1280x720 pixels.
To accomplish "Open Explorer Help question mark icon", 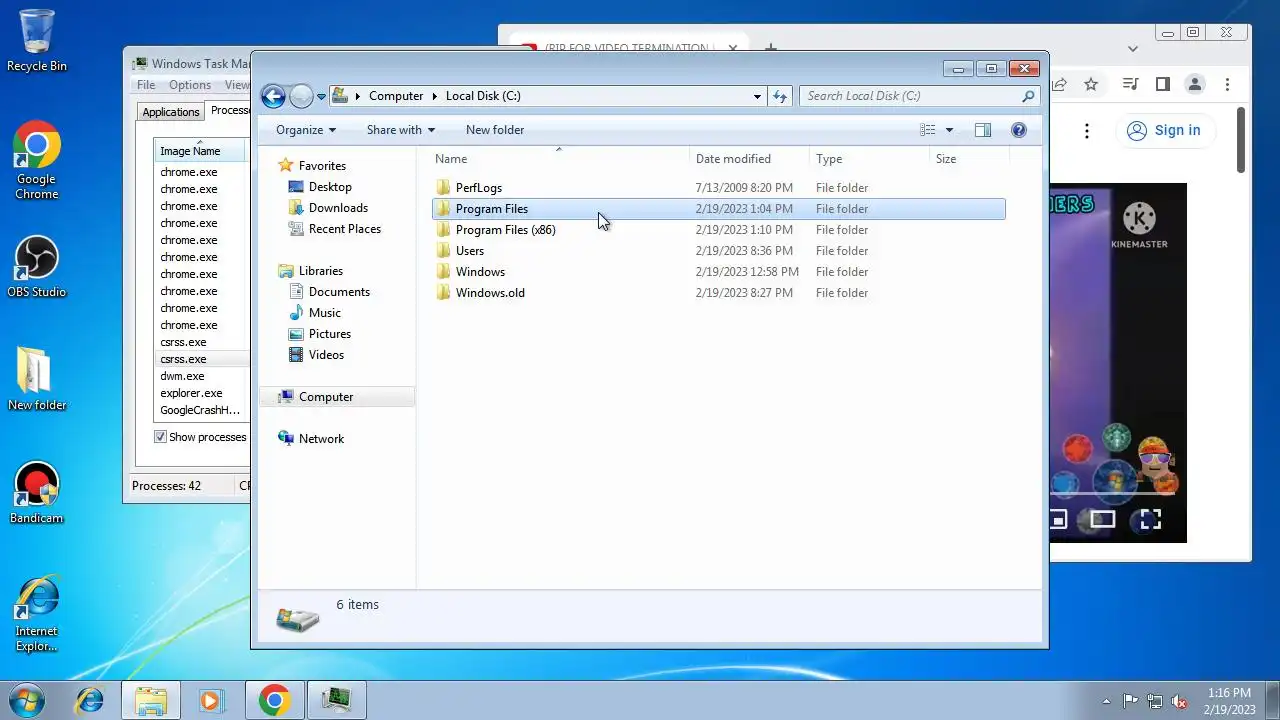I will point(1019,130).
